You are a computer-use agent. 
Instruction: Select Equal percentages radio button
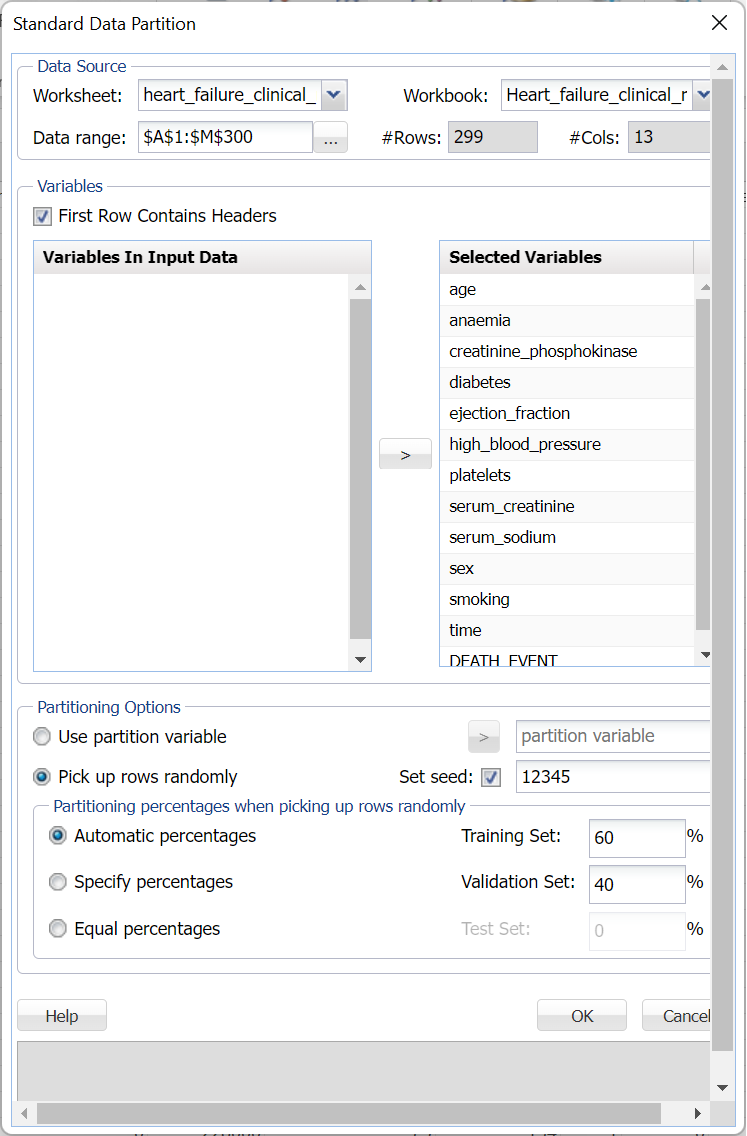pyautogui.click(x=58, y=929)
